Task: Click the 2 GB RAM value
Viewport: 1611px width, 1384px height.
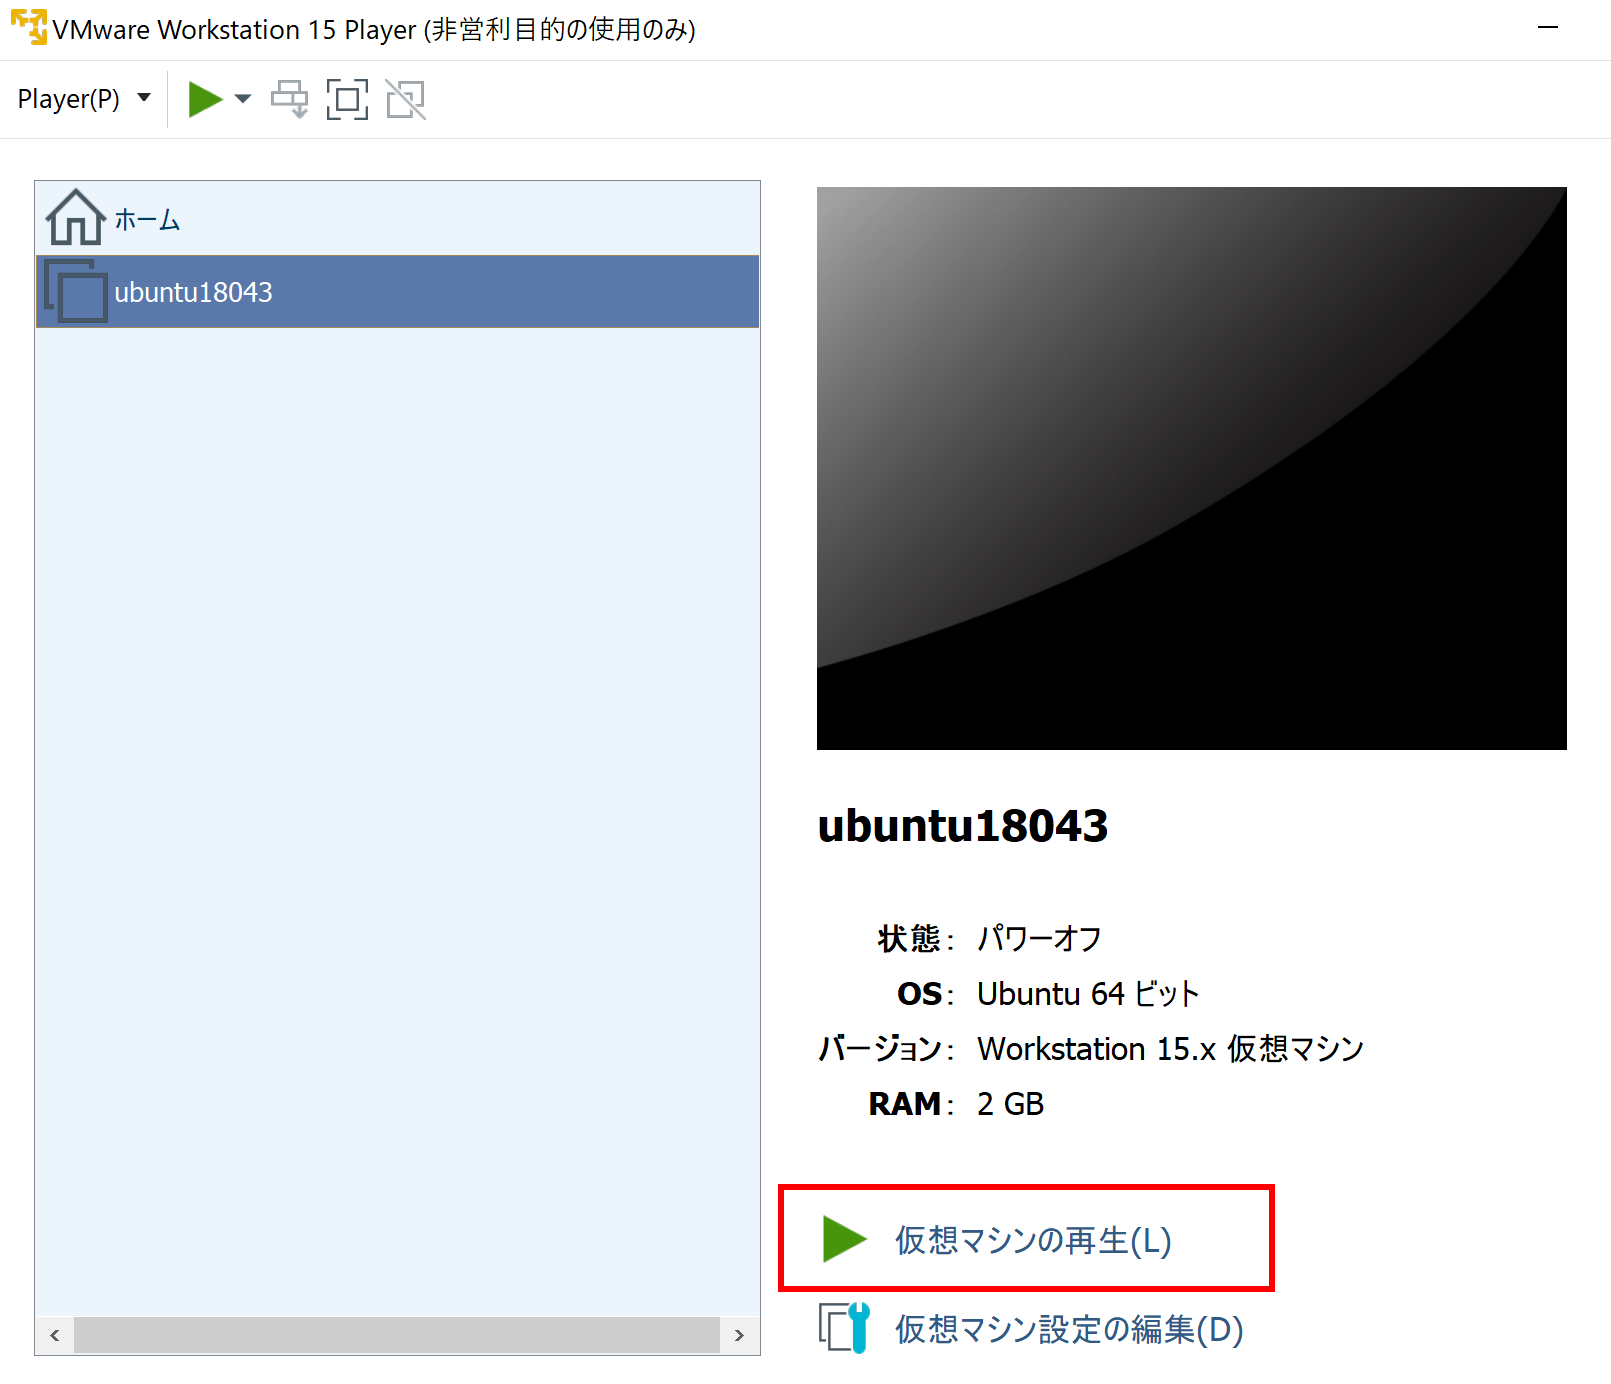Action: (x=1011, y=1103)
